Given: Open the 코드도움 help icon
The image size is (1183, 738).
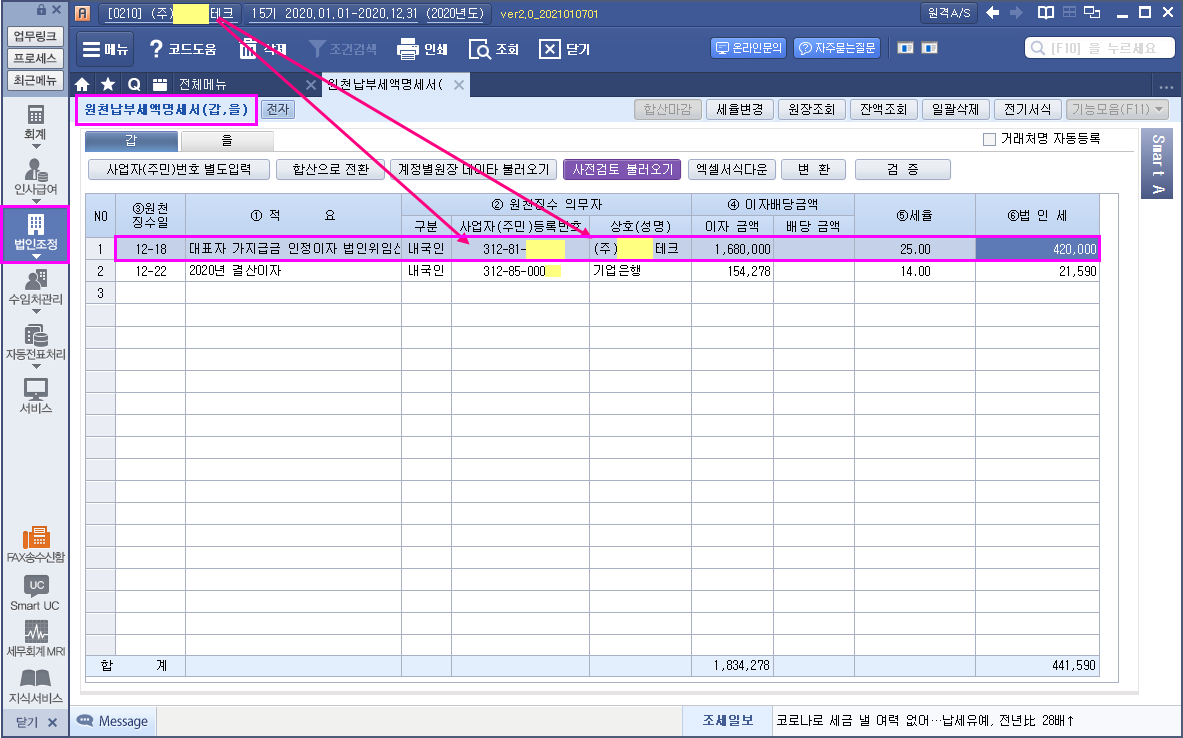Looking at the screenshot, I should point(156,49).
